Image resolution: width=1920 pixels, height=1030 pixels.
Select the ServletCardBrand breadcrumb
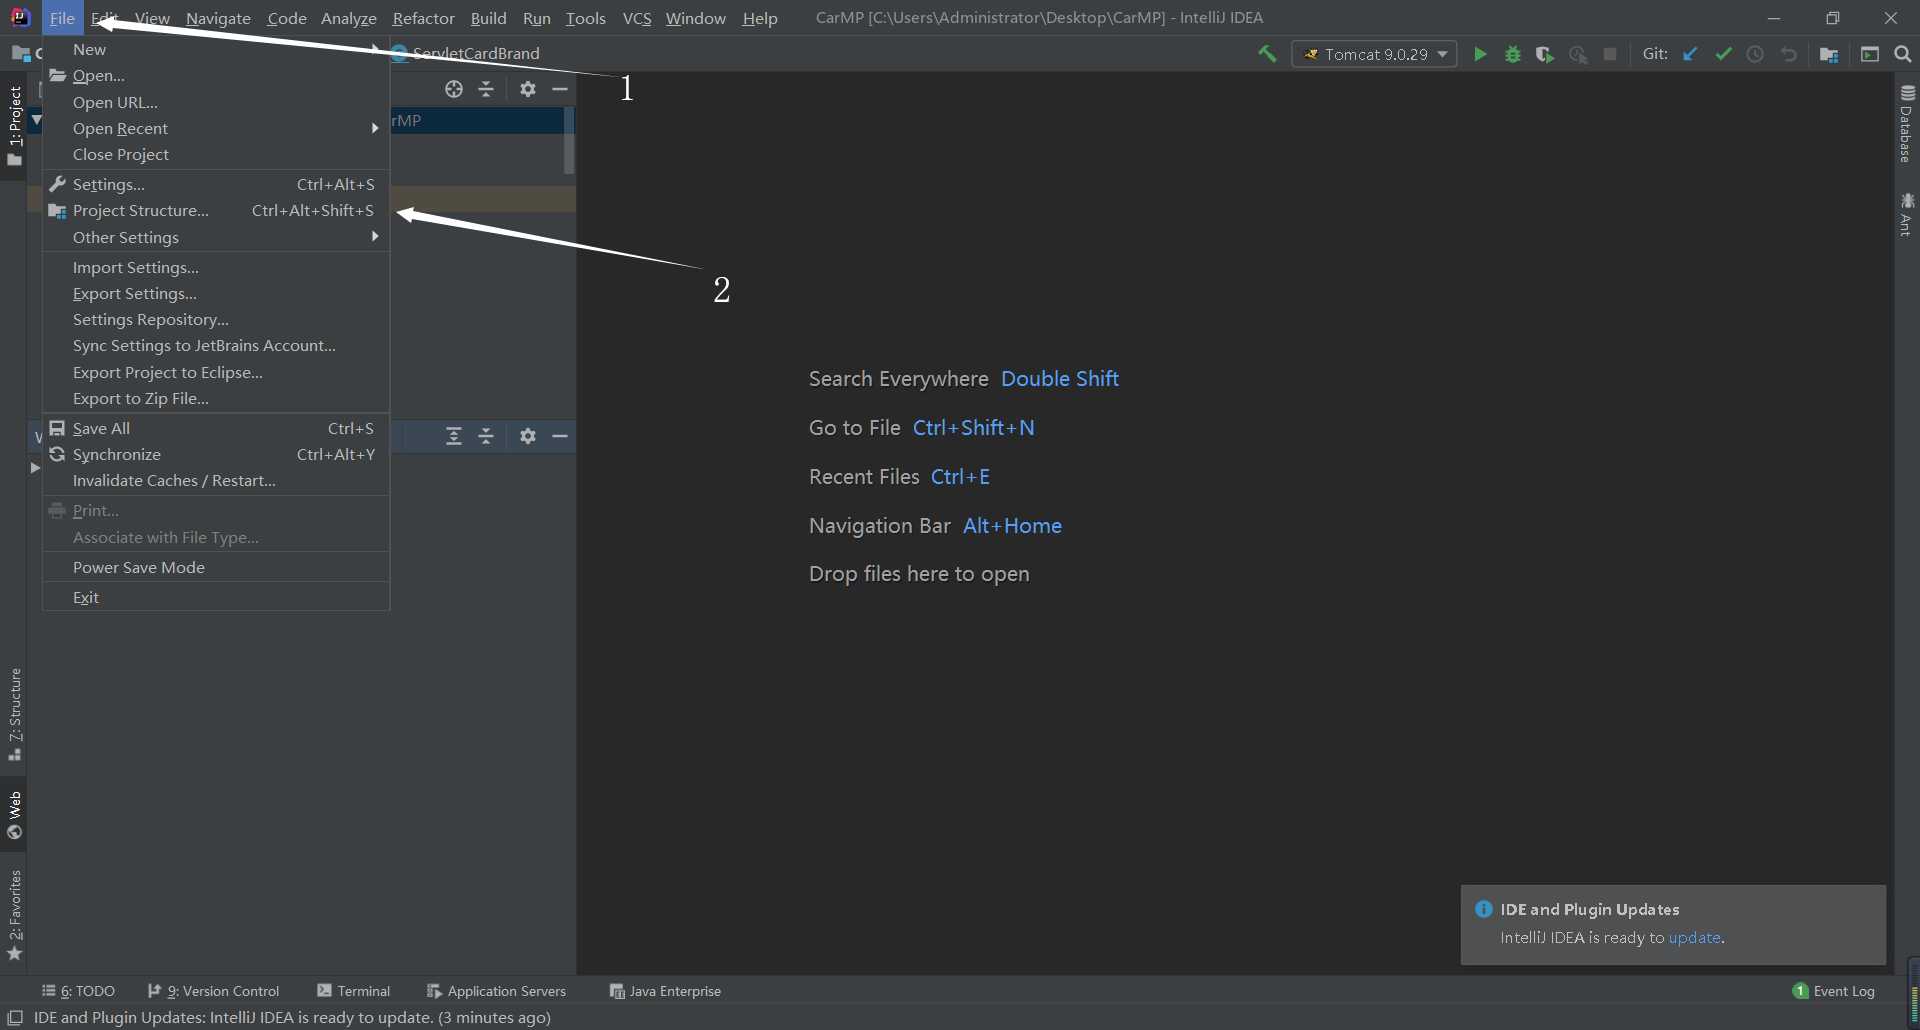[x=466, y=53]
